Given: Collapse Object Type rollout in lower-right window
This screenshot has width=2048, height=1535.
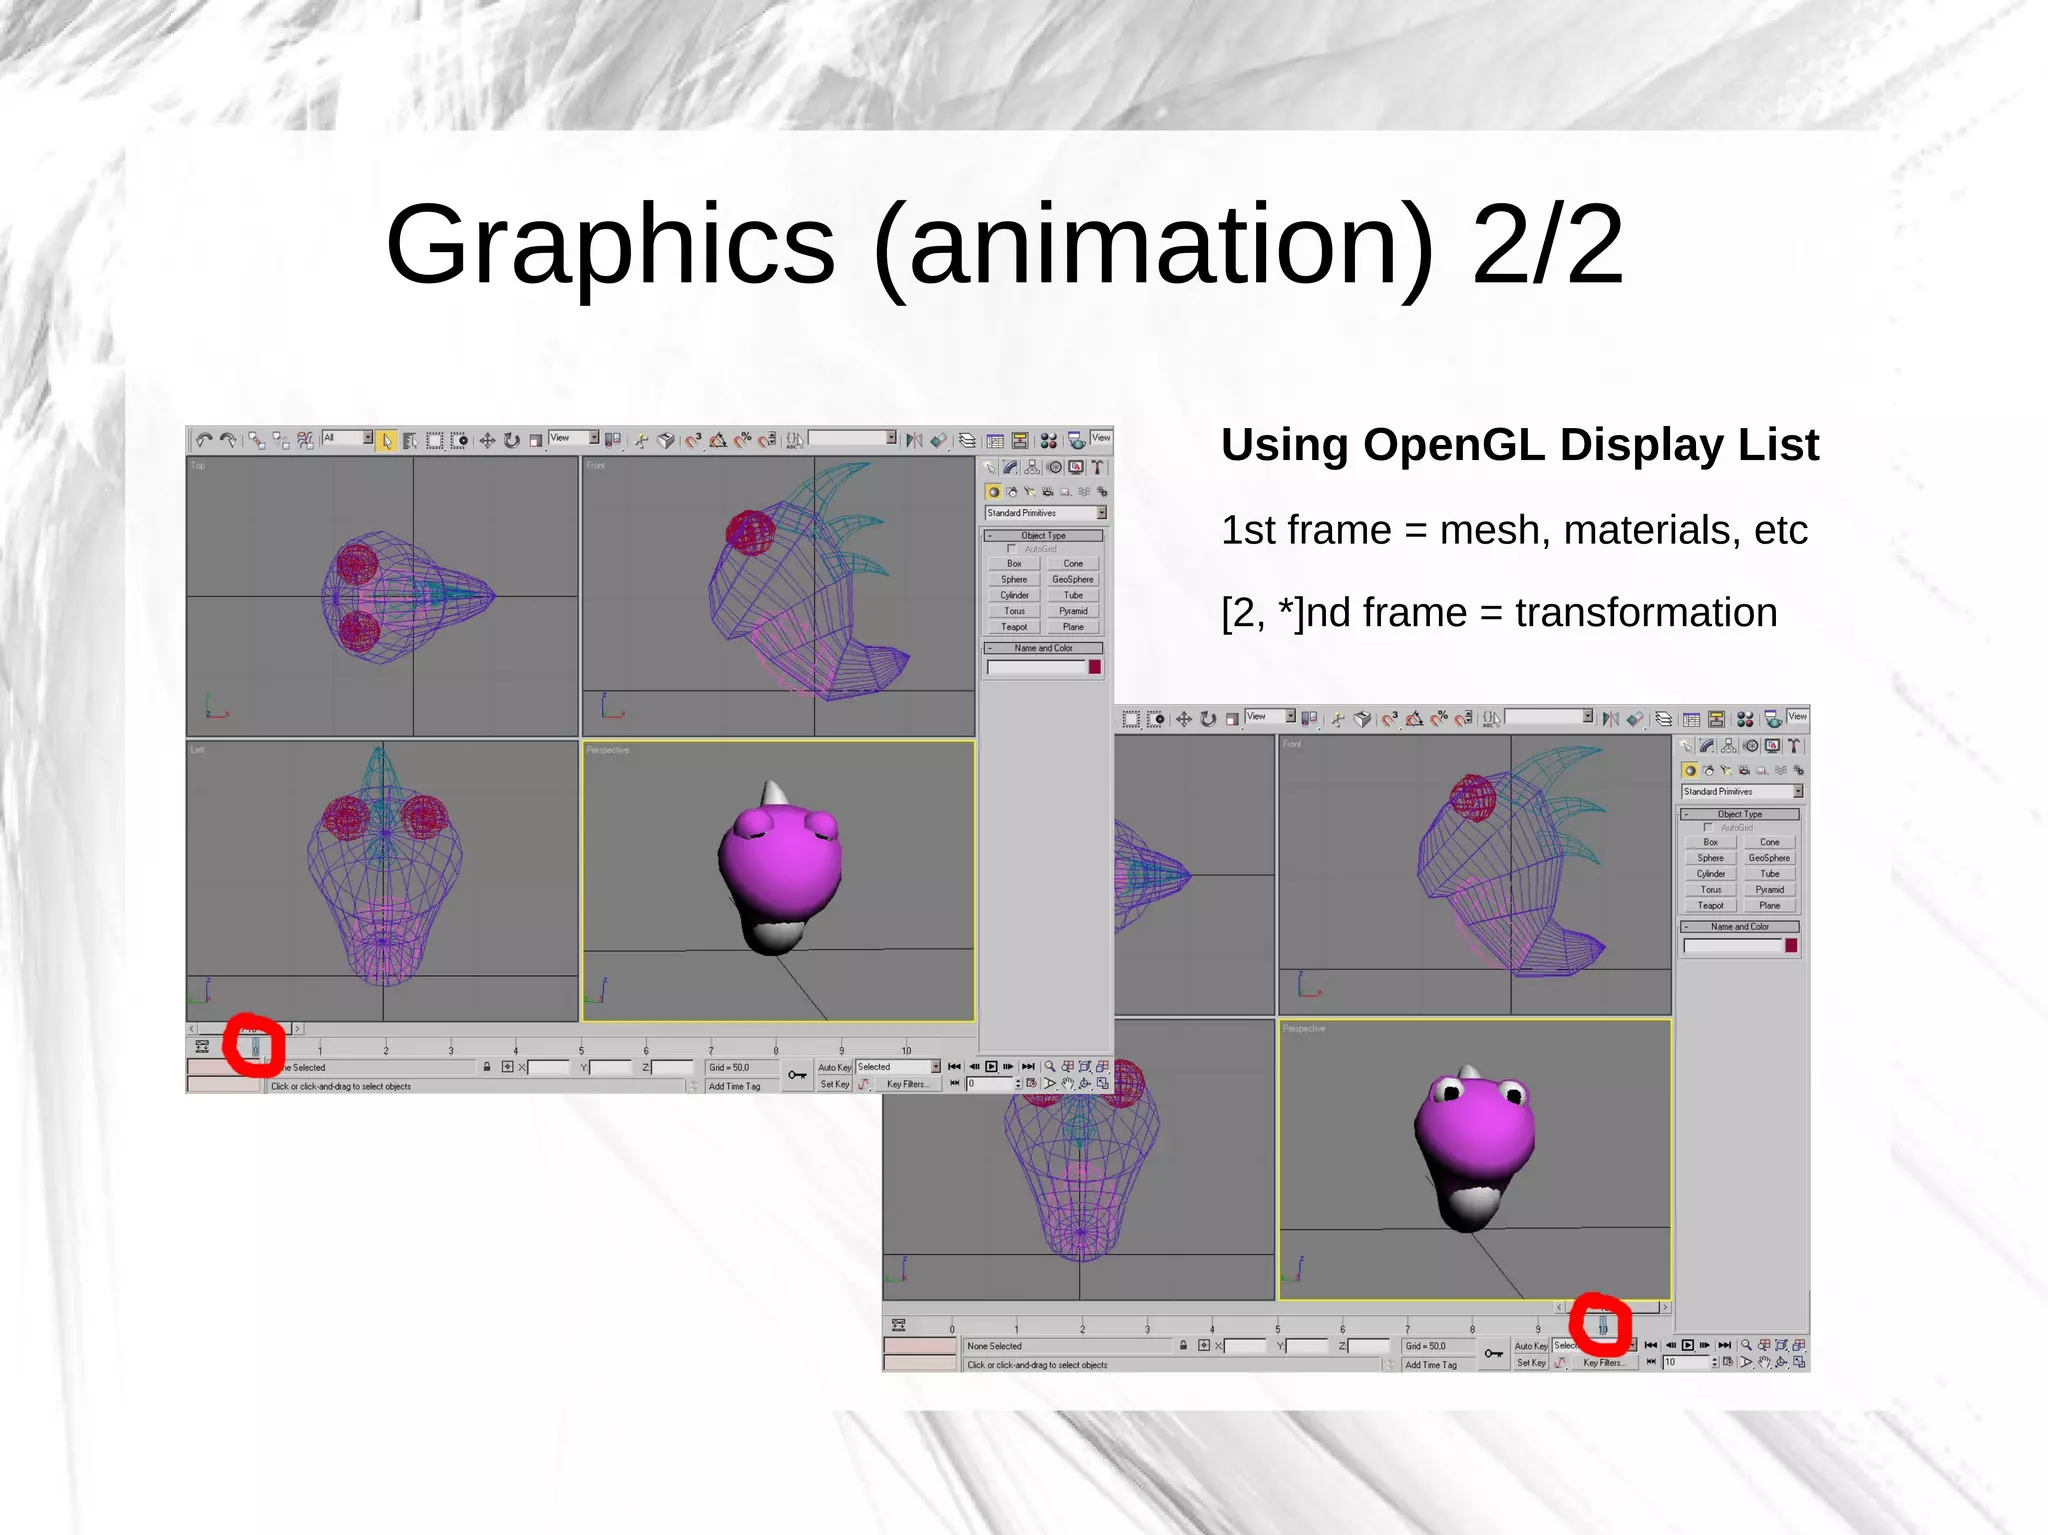Looking at the screenshot, I should 1740,815.
